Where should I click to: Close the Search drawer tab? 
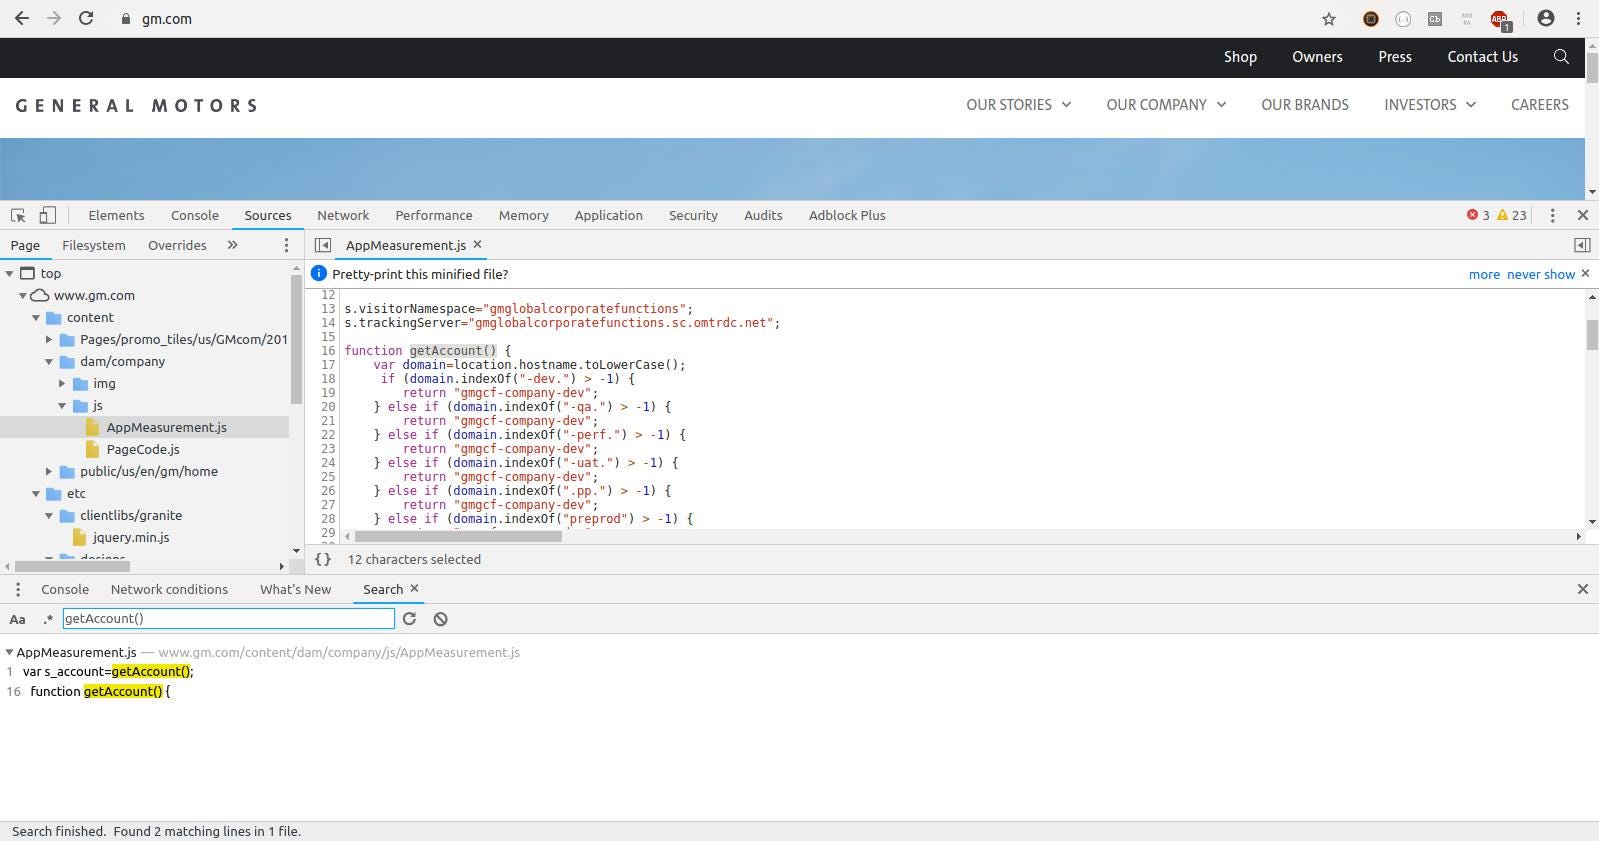[415, 588]
